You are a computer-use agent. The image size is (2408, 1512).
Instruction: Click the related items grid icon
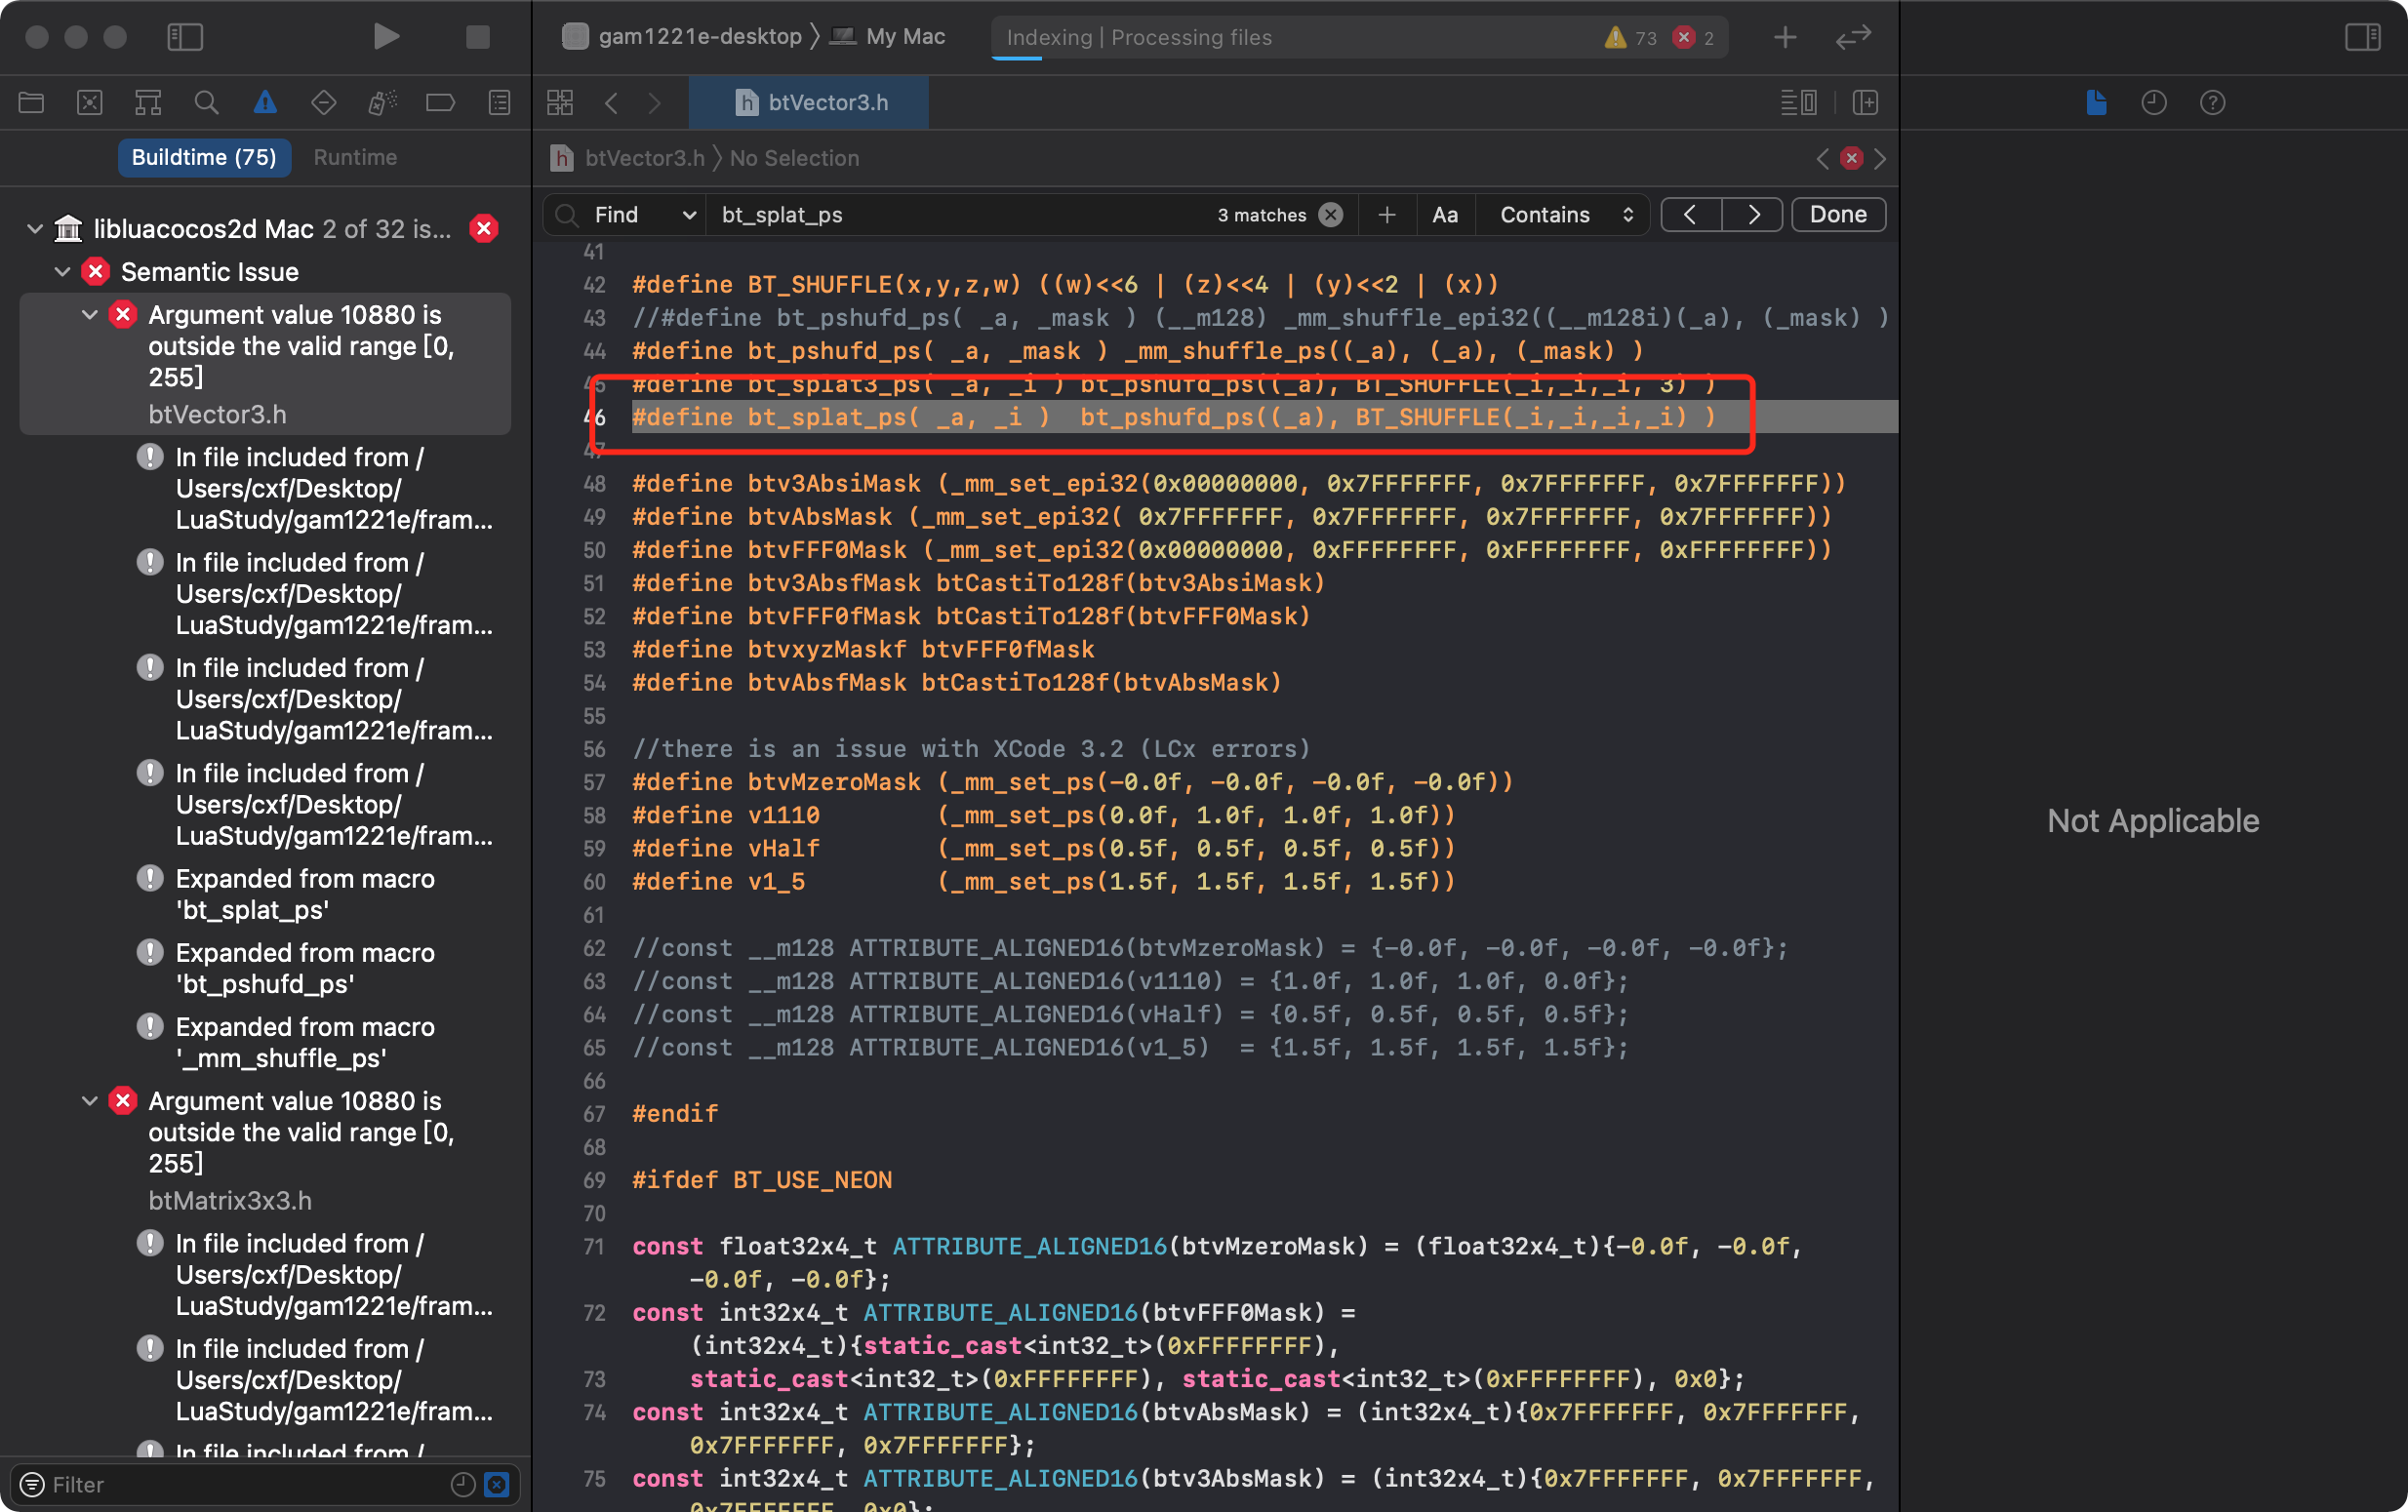click(x=560, y=102)
